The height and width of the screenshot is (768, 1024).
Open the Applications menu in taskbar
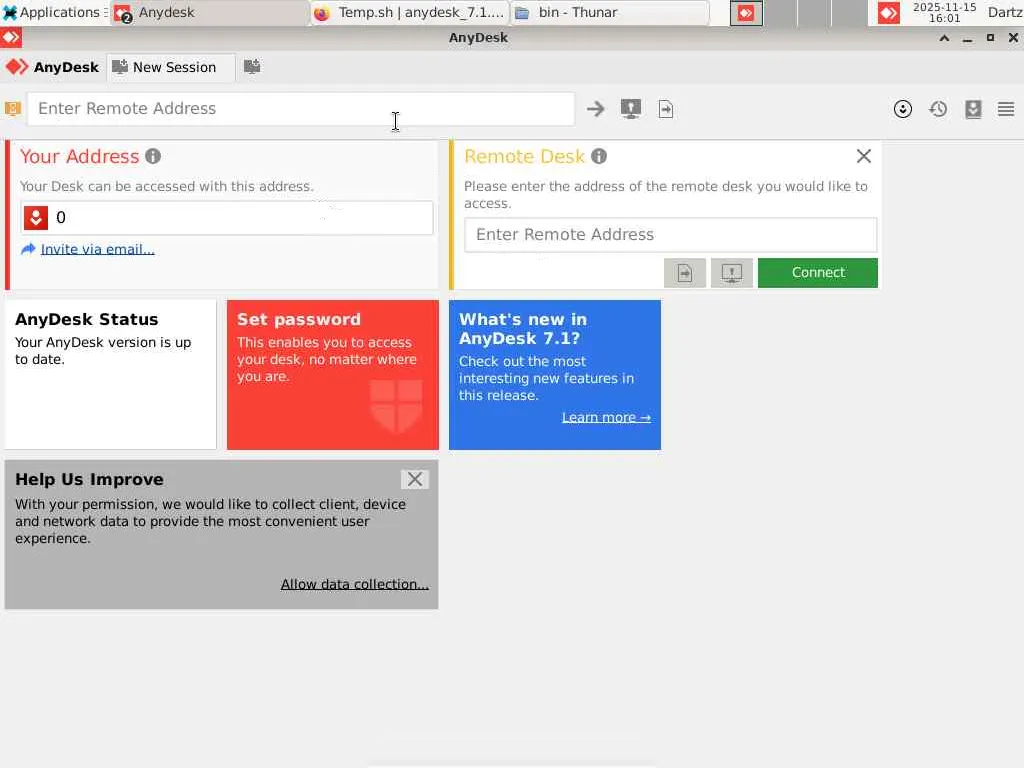point(53,12)
